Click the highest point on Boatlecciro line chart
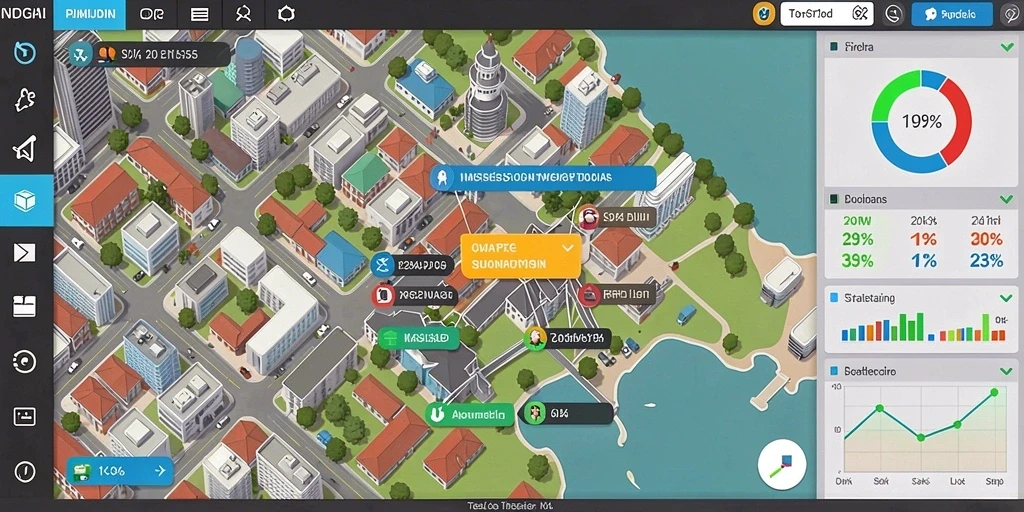 [994, 392]
